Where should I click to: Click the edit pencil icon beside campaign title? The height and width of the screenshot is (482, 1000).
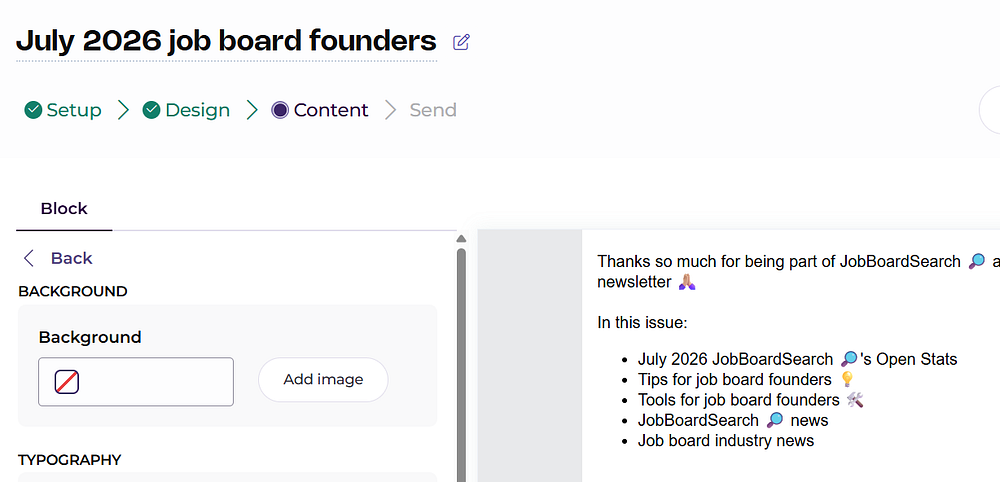coord(461,43)
